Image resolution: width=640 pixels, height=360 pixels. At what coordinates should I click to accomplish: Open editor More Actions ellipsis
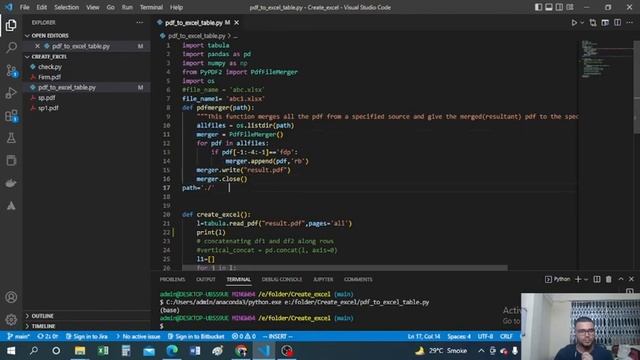click(630, 23)
